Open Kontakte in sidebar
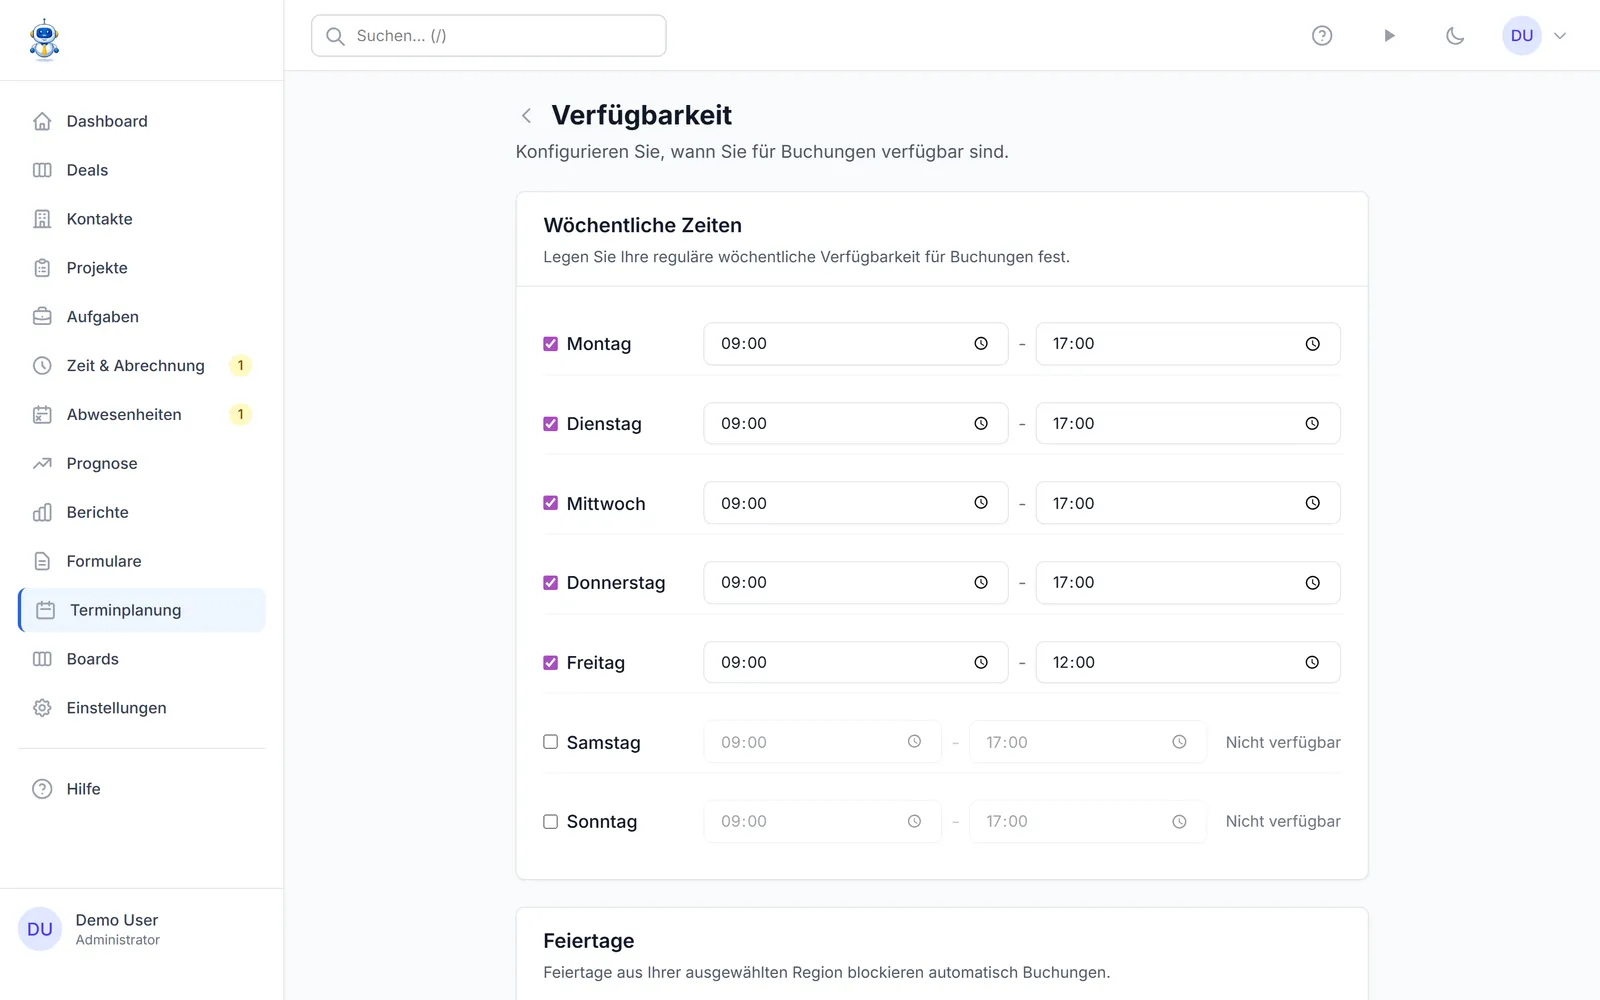This screenshot has height=1000, width=1600. coord(142,219)
